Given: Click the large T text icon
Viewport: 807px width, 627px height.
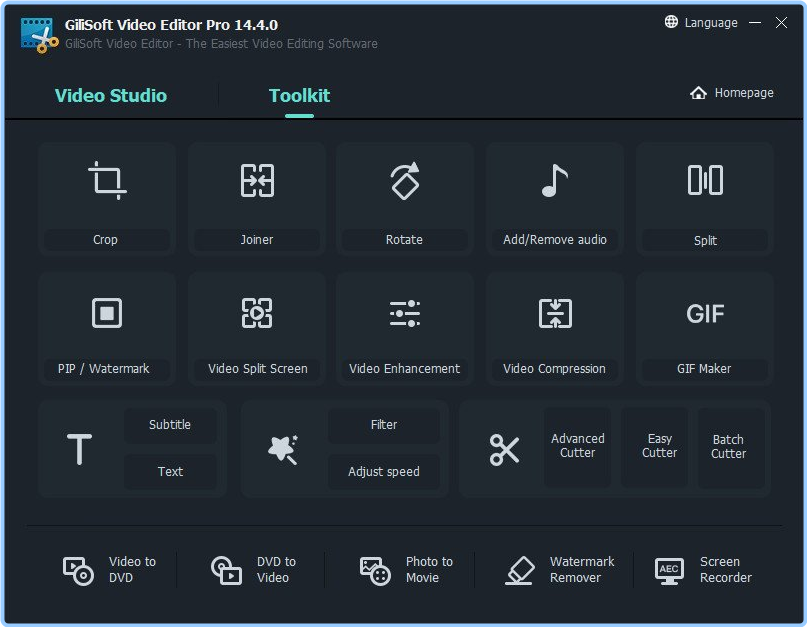Looking at the screenshot, I should [x=79, y=449].
